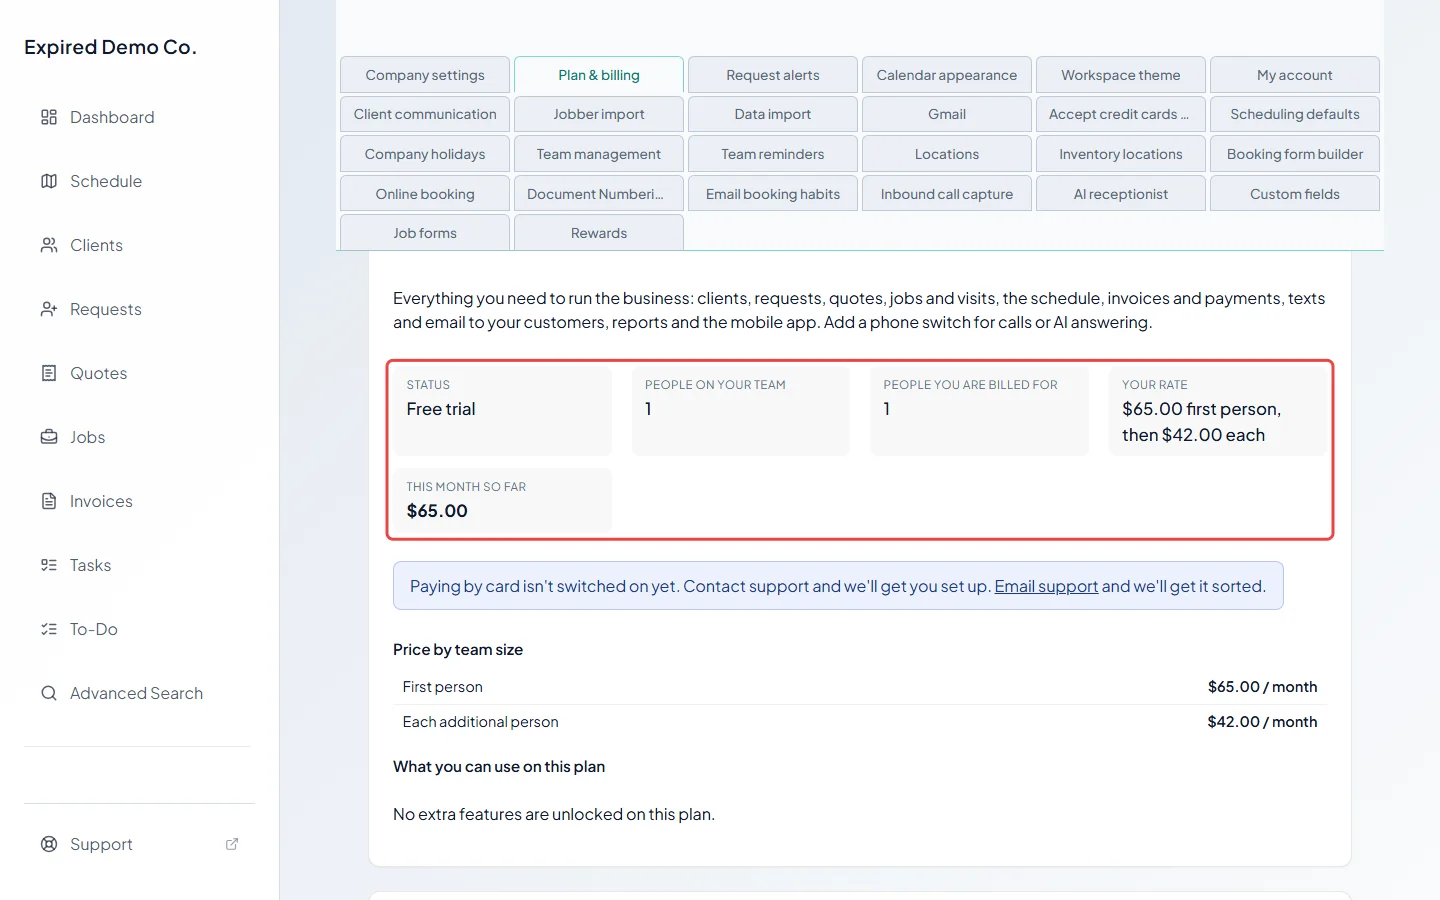Click the Requests person-plus icon
Screen dimensions: 1440x900
click(49, 309)
